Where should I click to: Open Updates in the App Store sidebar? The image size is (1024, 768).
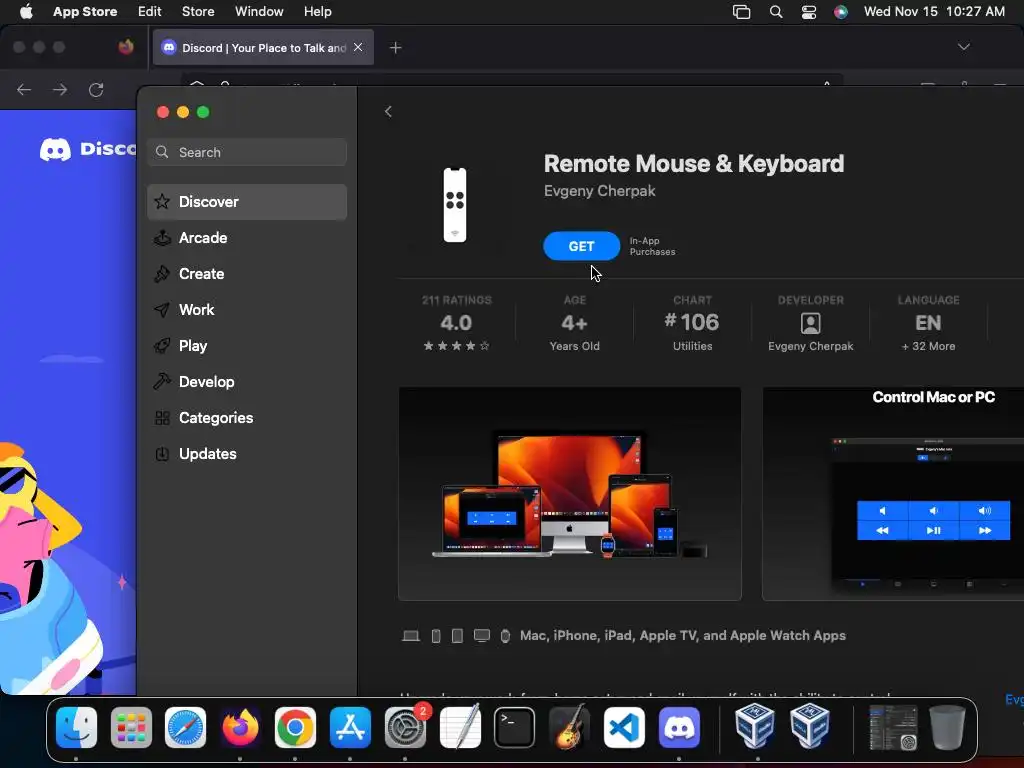tap(247, 454)
